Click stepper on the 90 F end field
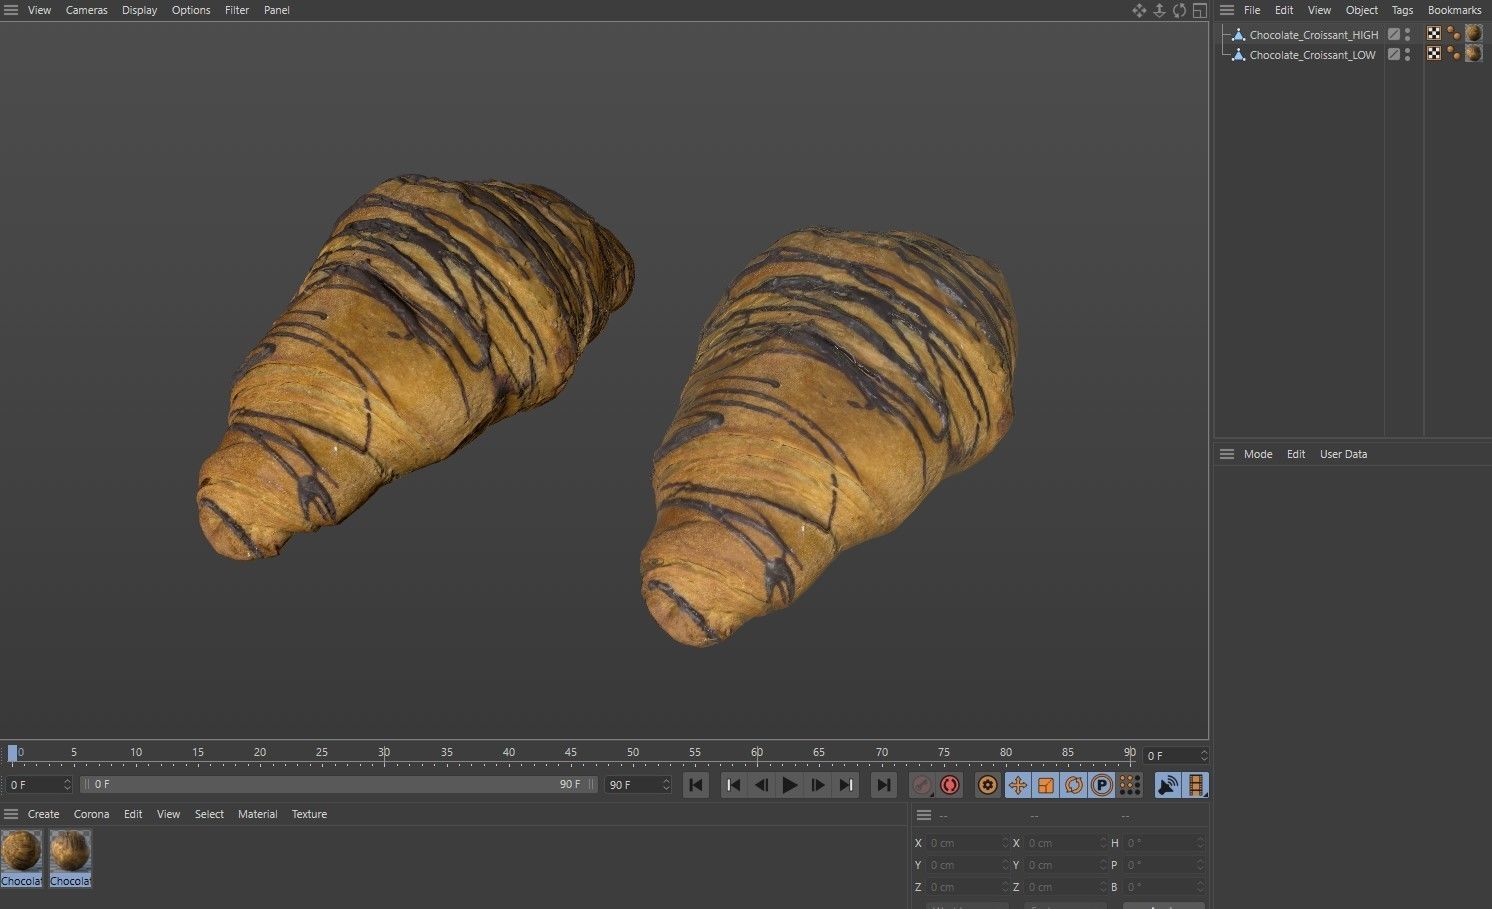The width and height of the screenshot is (1492, 909). point(666,785)
